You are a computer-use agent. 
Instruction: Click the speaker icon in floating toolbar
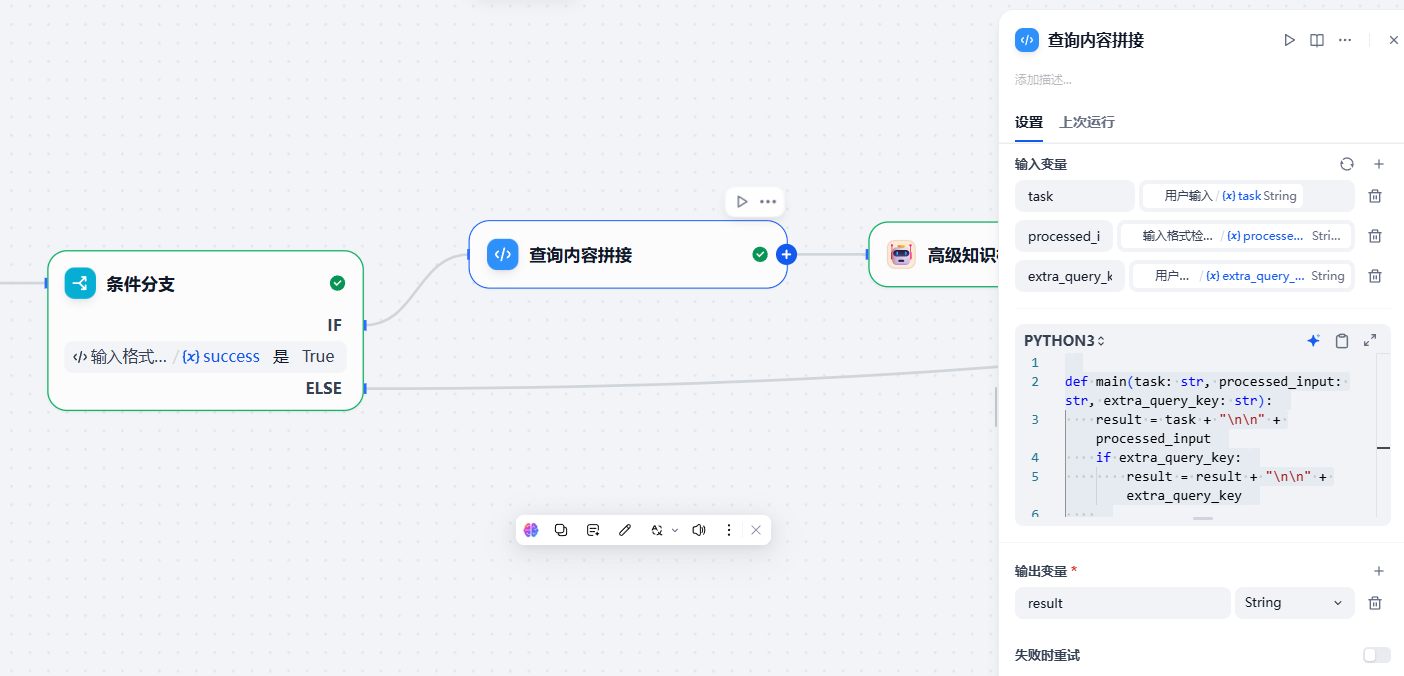[699, 530]
